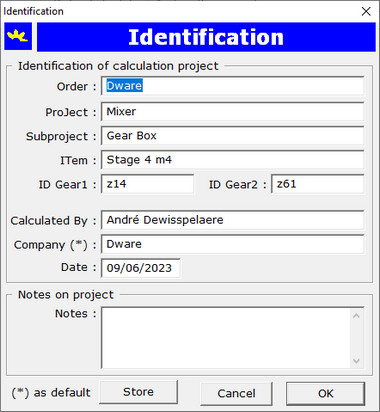The height and width of the screenshot is (412, 380).
Task: Click the Item field showing Stage 4 m4
Action: tap(232, 160)
